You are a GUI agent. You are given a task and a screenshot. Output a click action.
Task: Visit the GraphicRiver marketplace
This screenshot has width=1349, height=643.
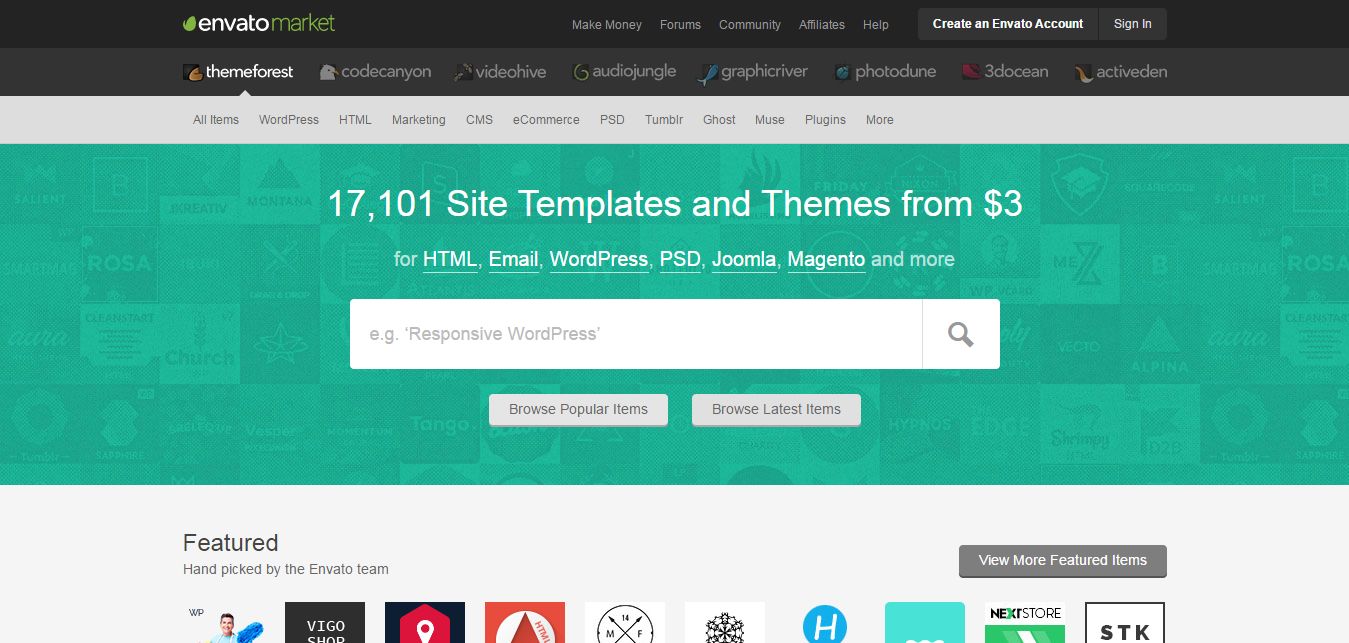point(753,72)
